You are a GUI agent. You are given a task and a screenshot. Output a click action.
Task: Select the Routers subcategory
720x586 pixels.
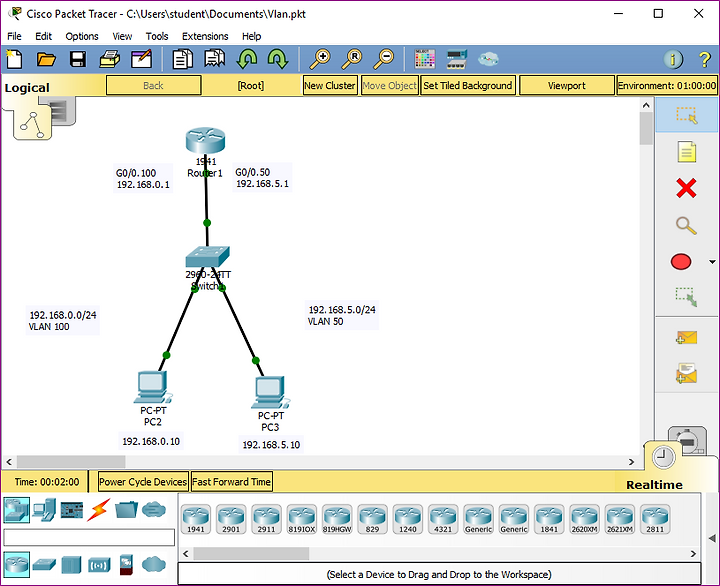tap(17, 564)
